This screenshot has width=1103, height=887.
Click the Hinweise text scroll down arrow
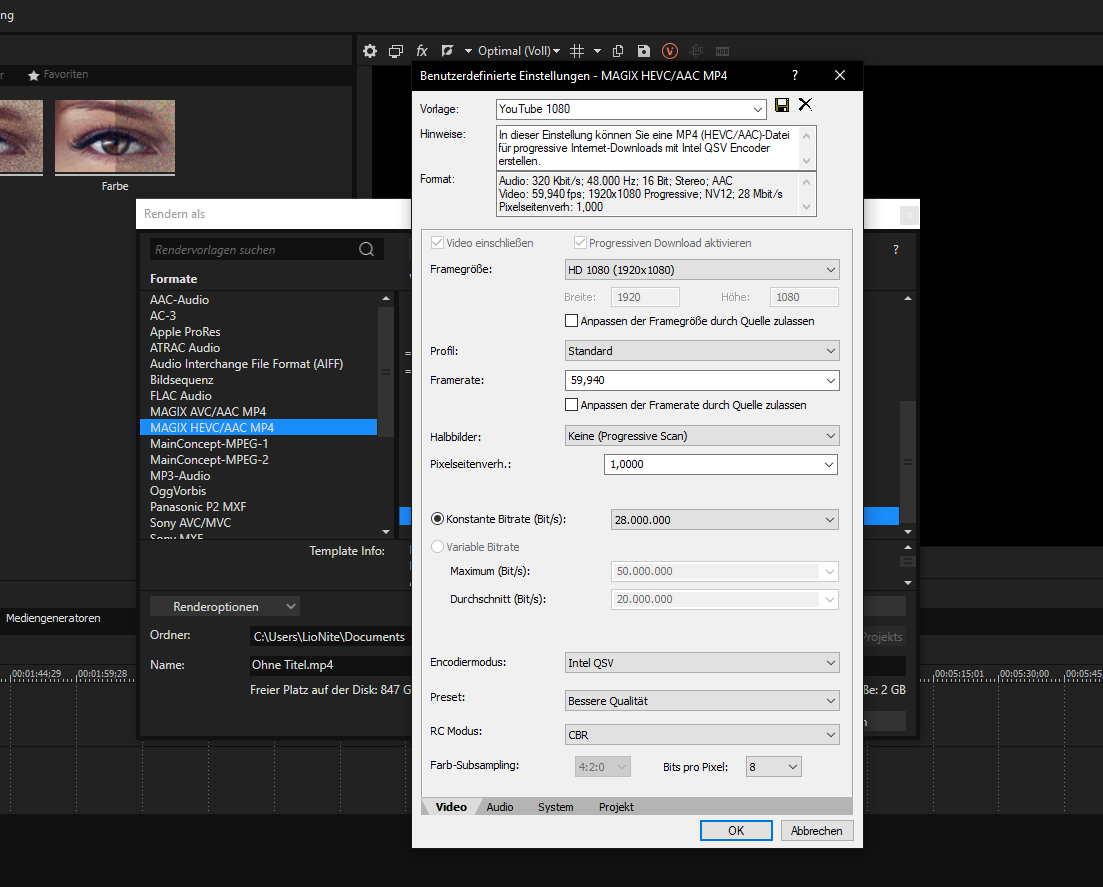coord(807,161)
